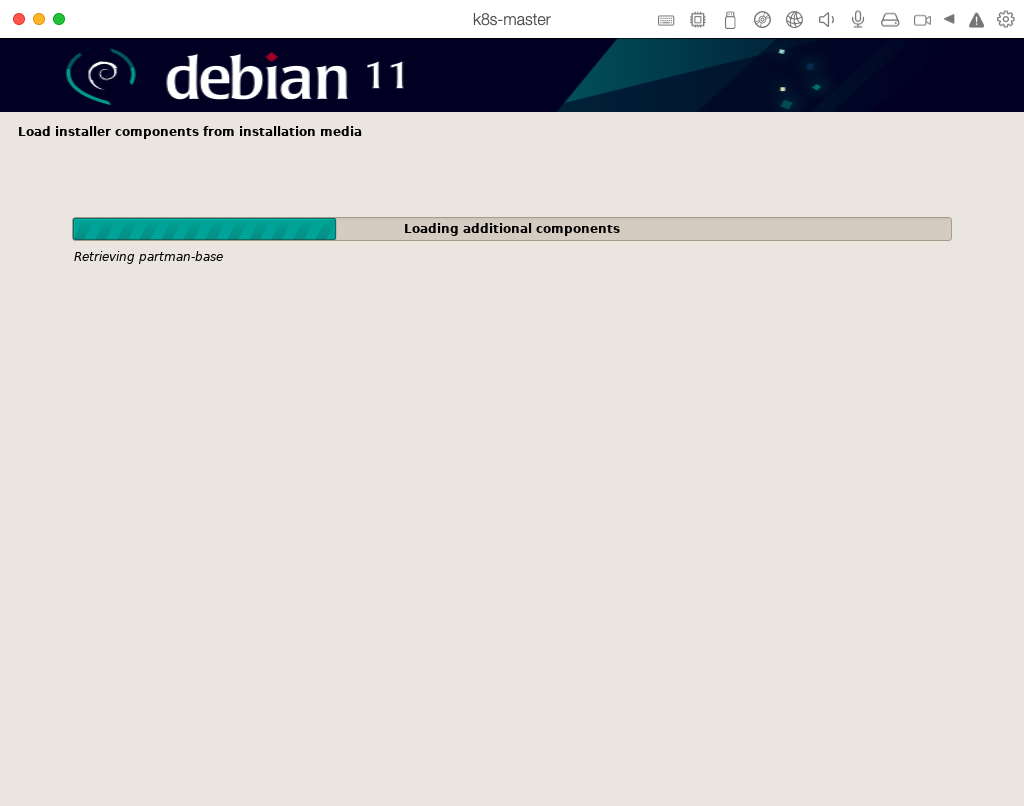Open the VM settings gear icon
The height and width of the screenshot is (806, 1024).
pyautogui.click(x=1006, y=20)
